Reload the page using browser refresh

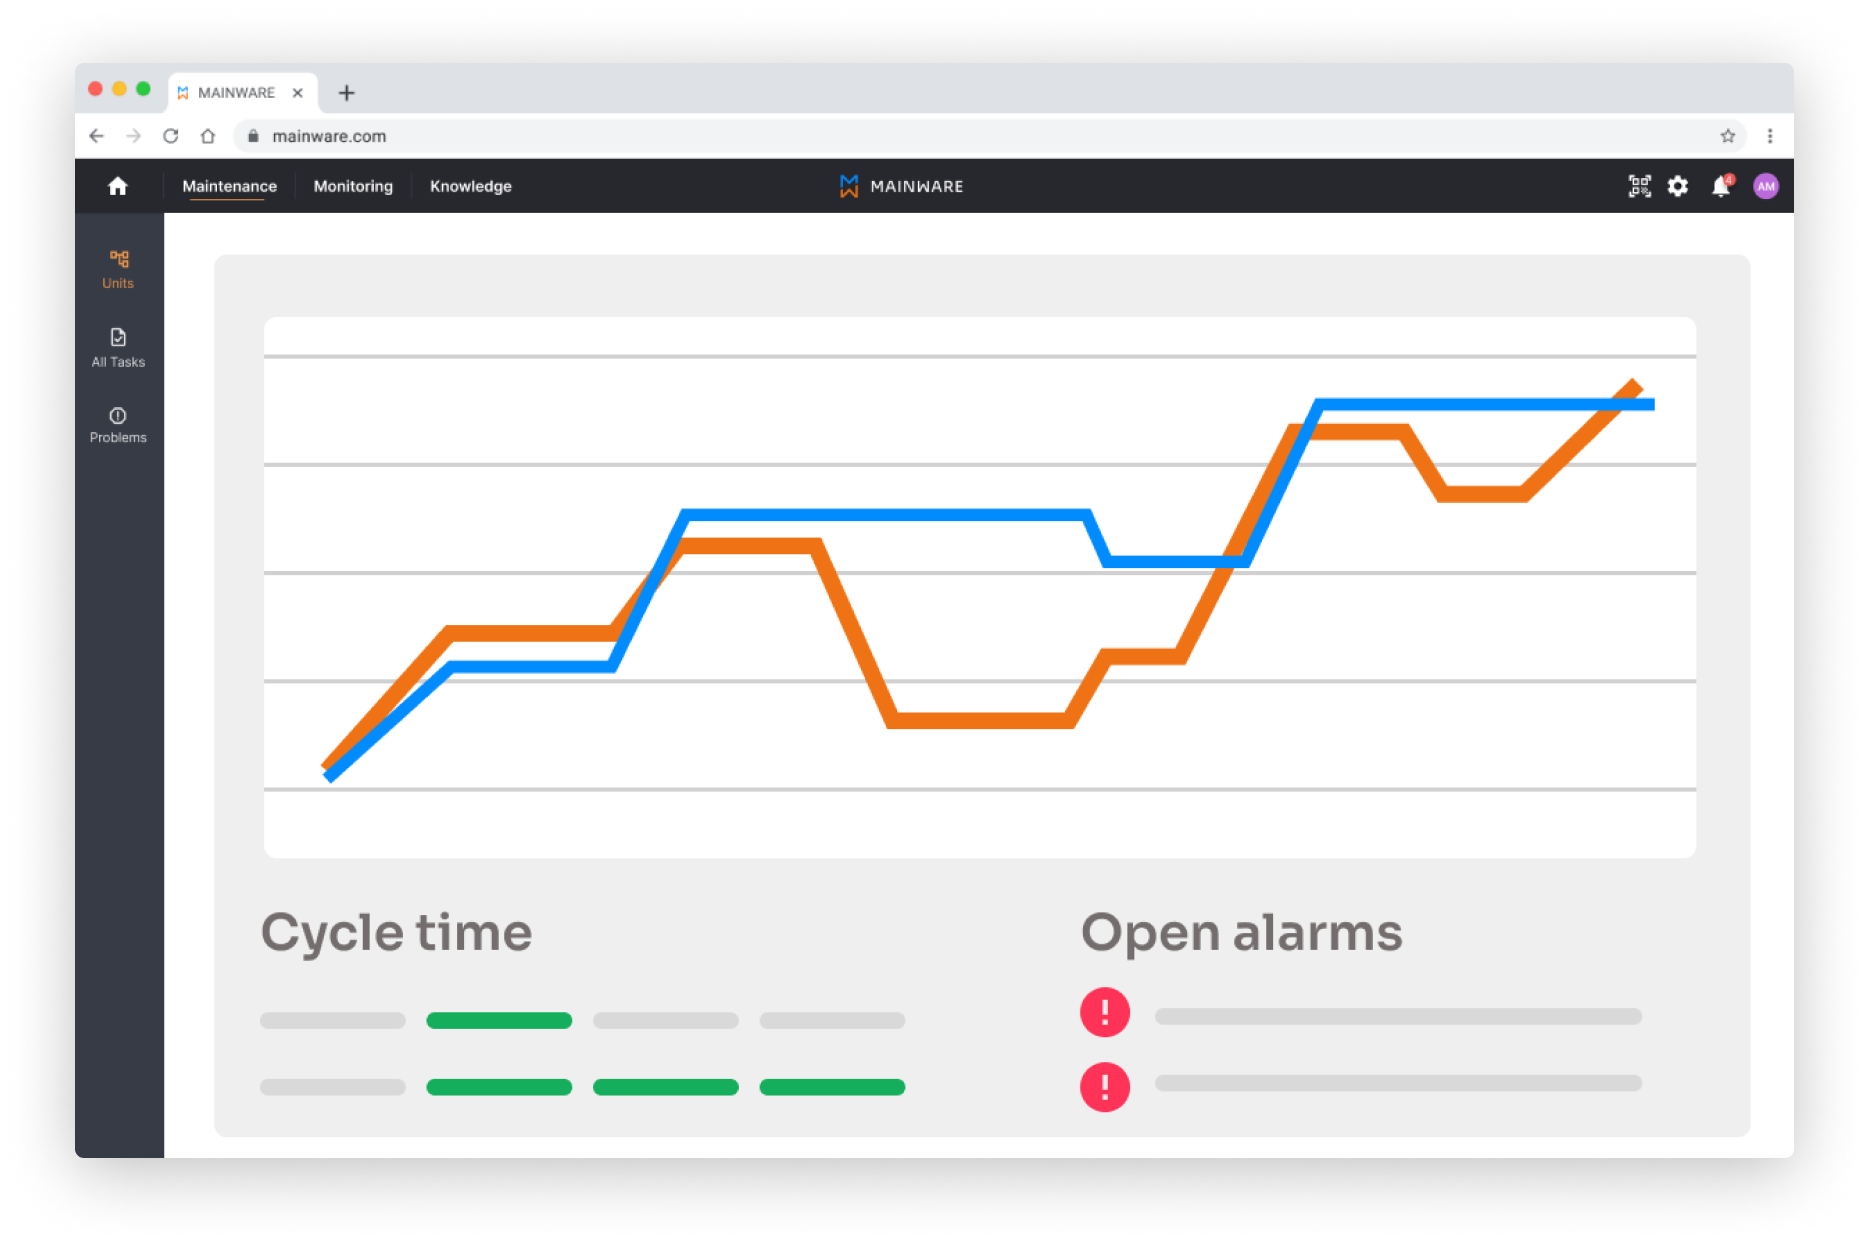pos(171,136)
